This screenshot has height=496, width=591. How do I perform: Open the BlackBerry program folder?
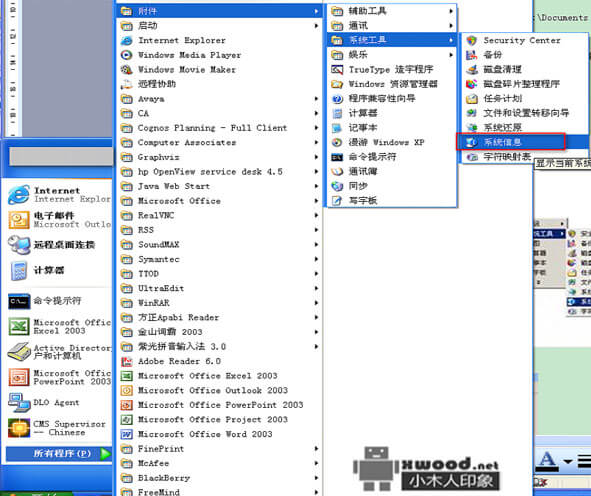(x=219, y=478)
